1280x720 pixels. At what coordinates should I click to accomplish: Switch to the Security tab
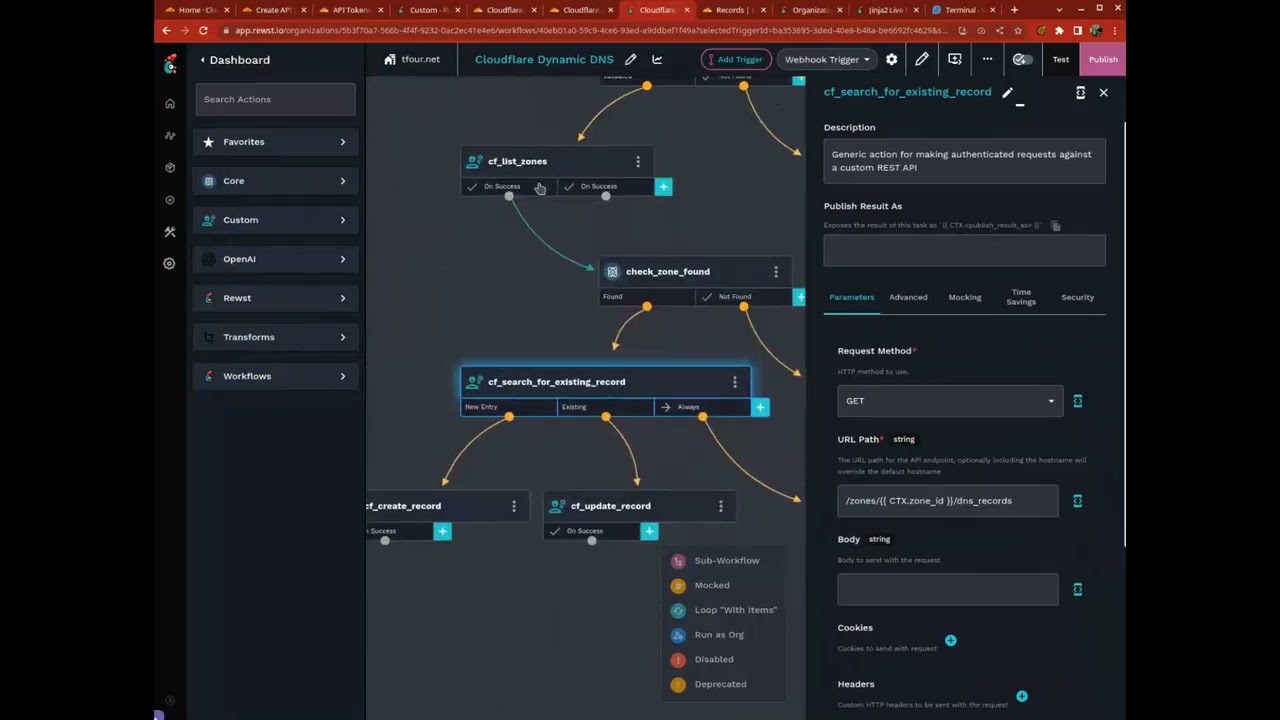(1077, 297)
